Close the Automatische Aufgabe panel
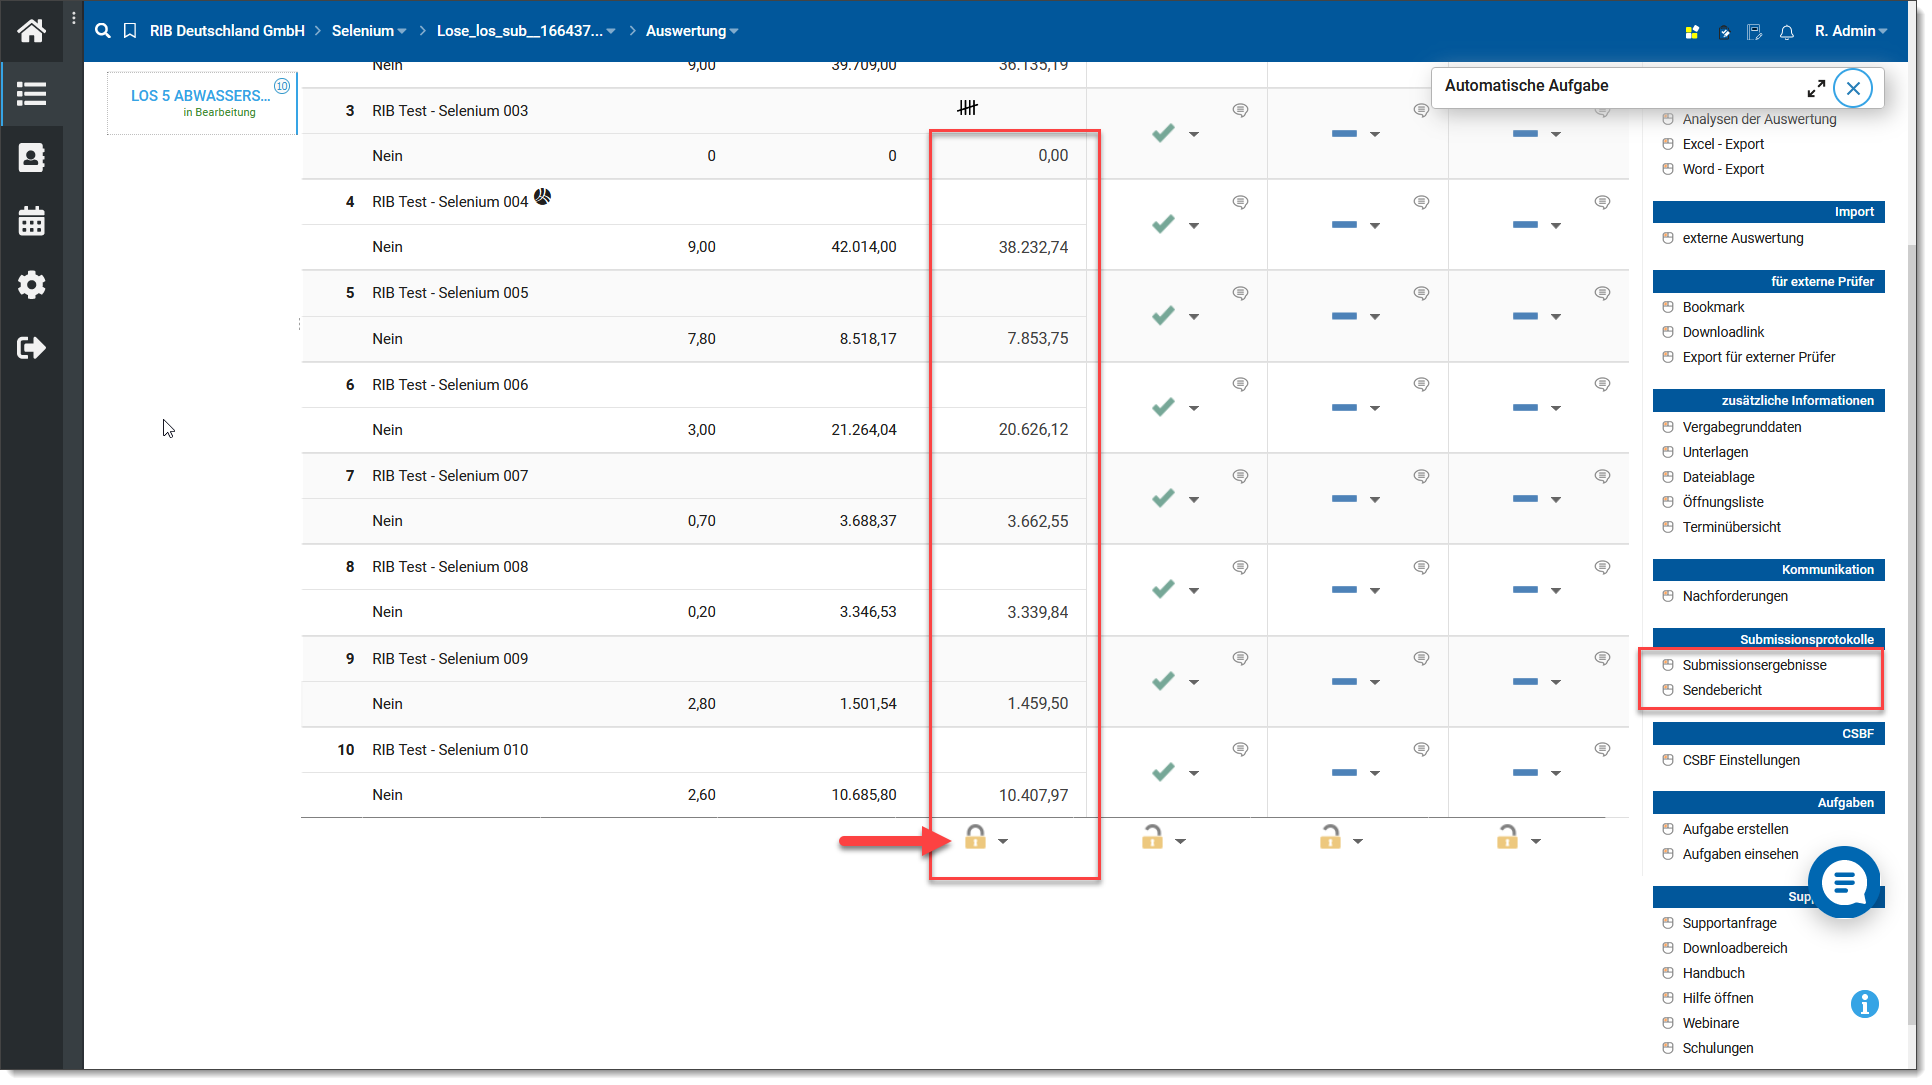The width and height of the screenshot is (1932, 1085). 1853,88
